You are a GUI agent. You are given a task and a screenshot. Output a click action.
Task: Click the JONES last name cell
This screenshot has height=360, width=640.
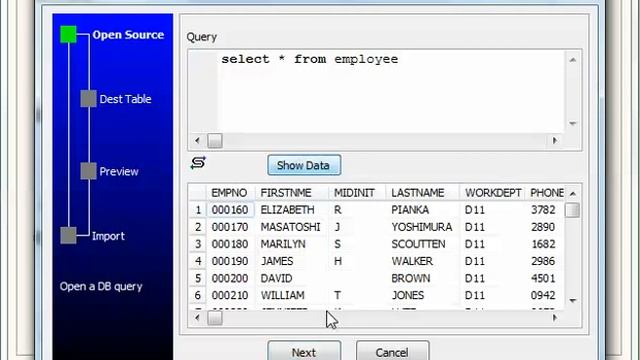pos(423,295)
